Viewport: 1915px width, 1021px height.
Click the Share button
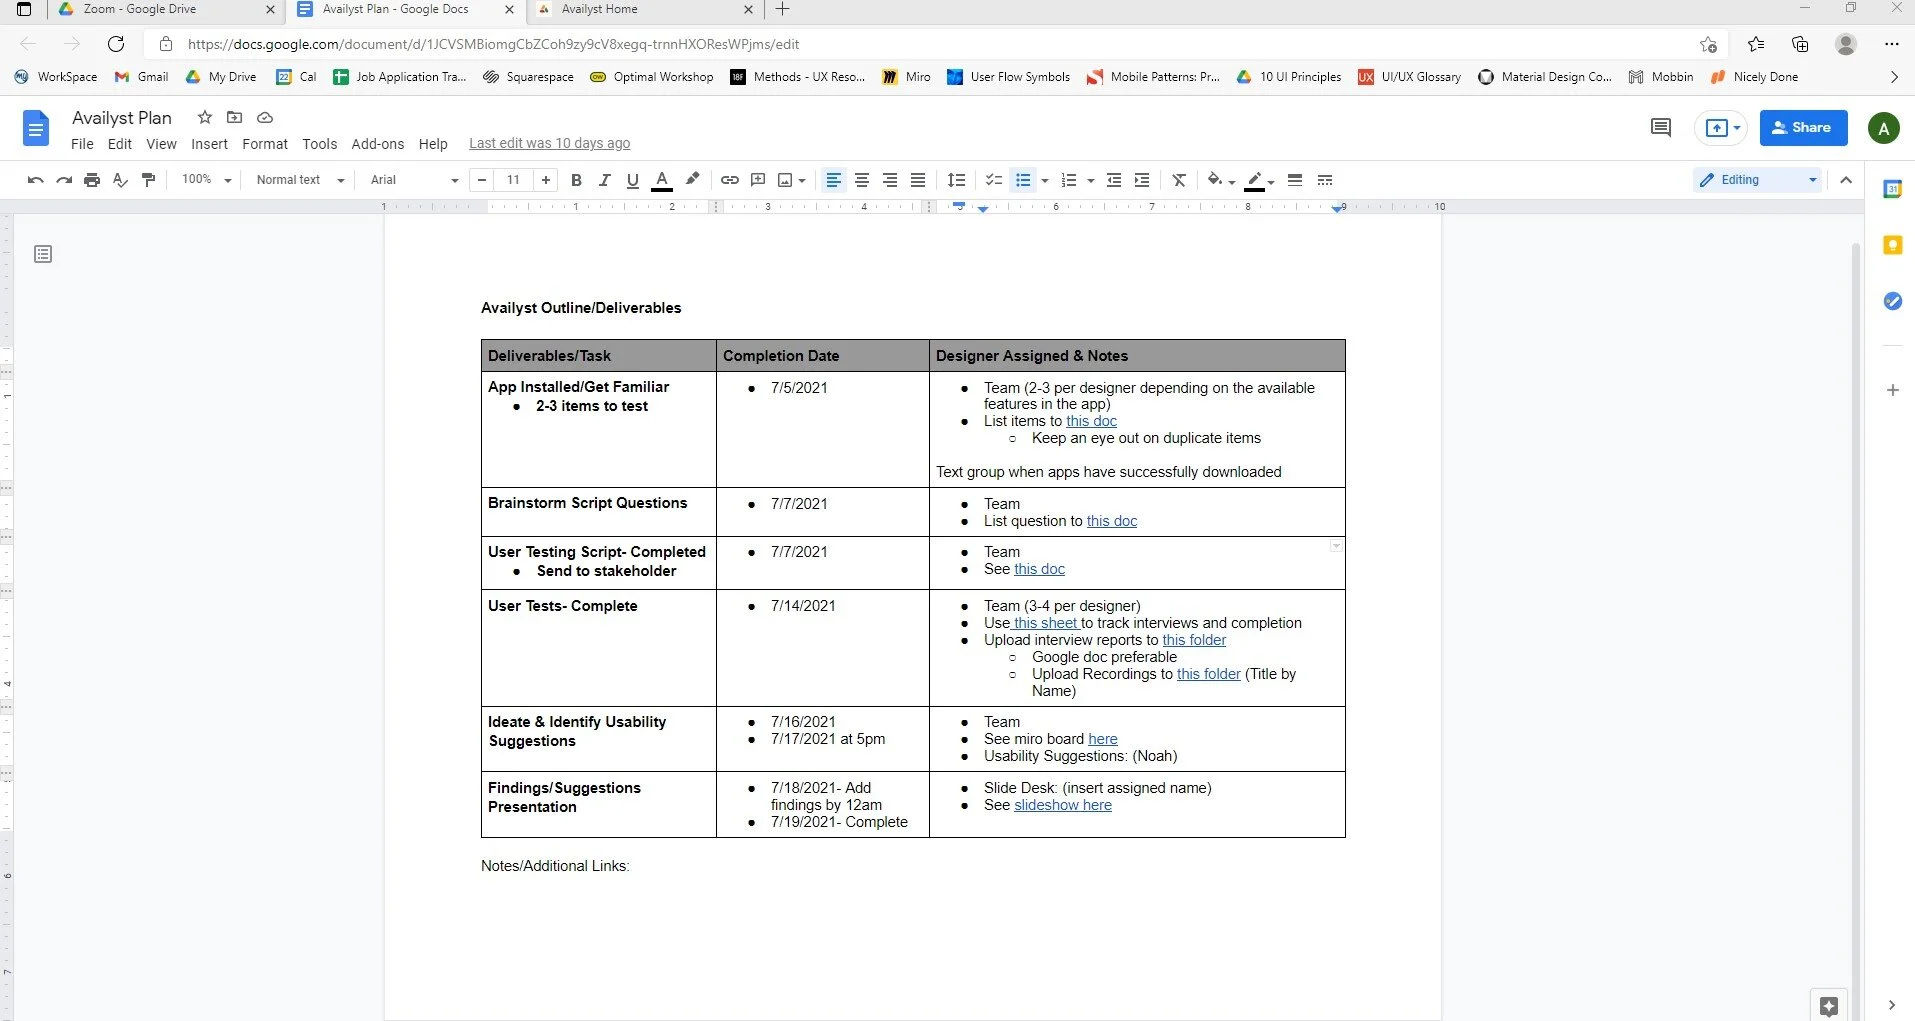(x=1803, y=127)
